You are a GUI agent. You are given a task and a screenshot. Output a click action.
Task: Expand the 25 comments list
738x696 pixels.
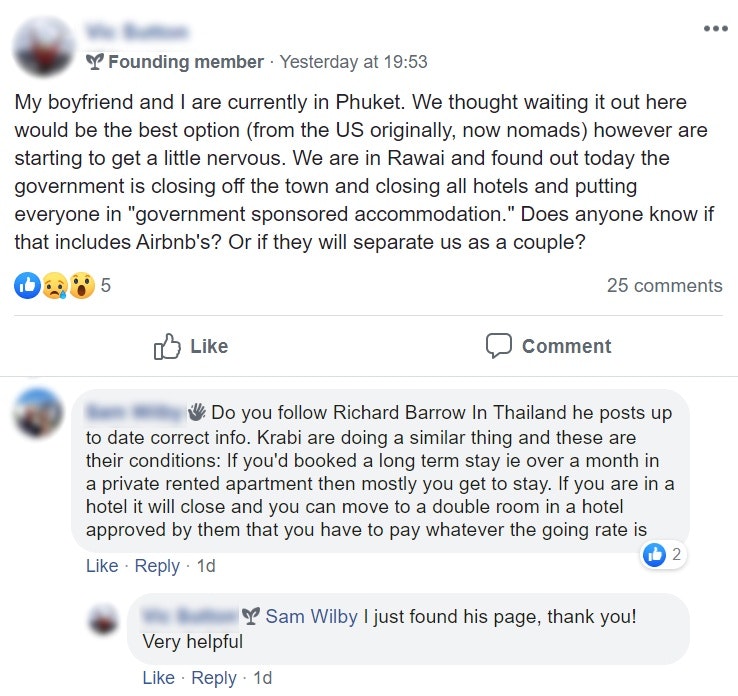click(x=664, y=286)
